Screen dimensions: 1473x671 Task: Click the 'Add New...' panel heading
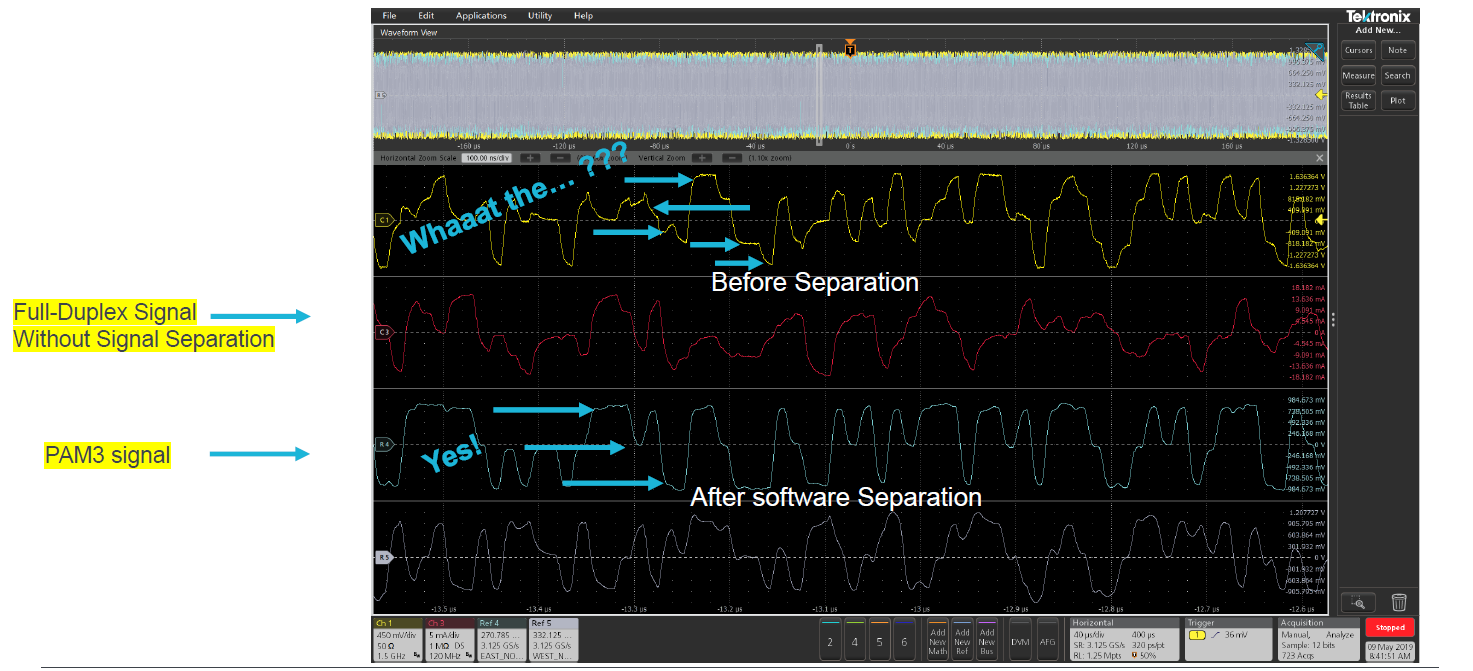tap(1377, 30)
